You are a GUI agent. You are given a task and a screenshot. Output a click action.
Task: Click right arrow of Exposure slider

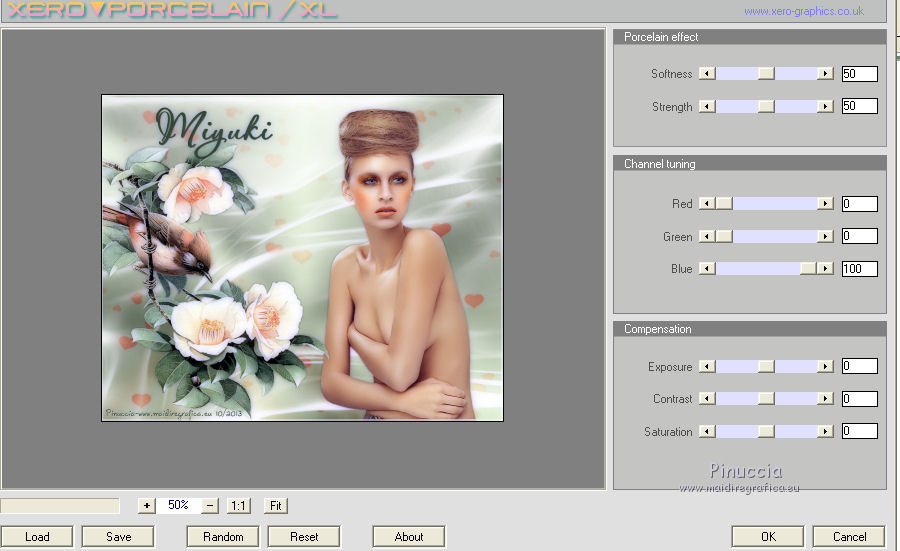click(x=825, y=367)
